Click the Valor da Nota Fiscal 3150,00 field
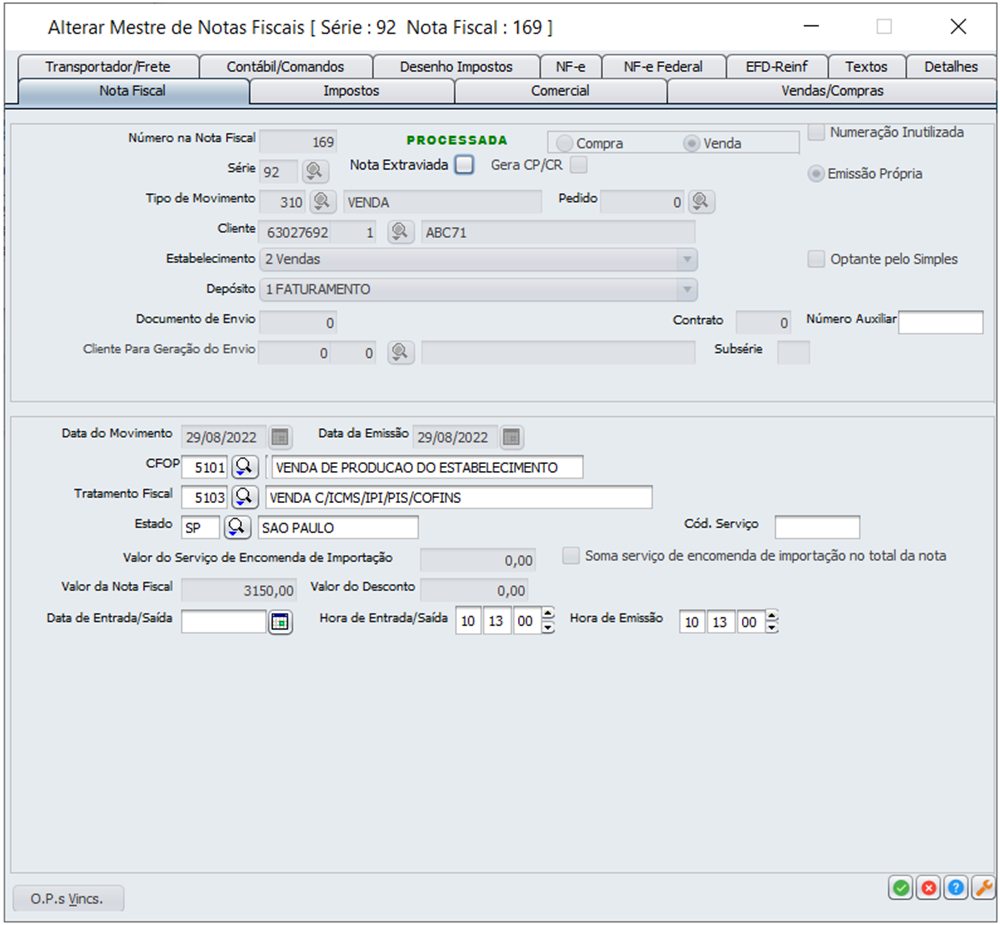 (x=239, y=591)
